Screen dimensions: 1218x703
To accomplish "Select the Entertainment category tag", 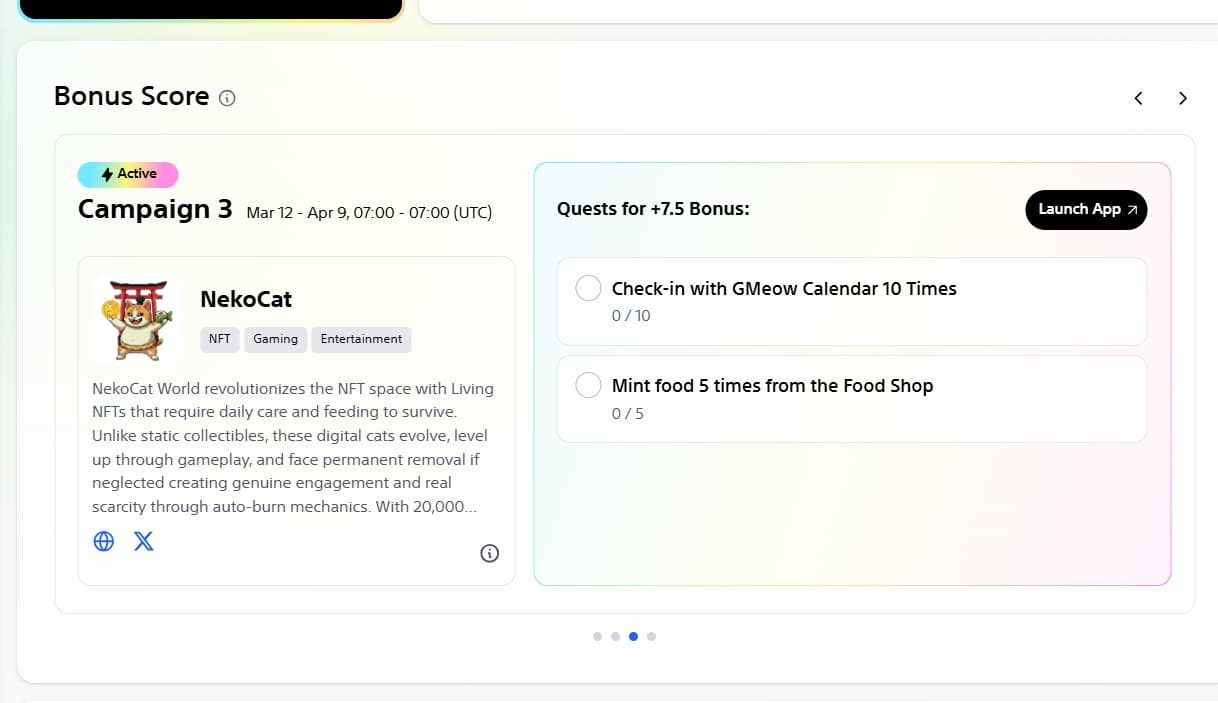I will [361, 339].
